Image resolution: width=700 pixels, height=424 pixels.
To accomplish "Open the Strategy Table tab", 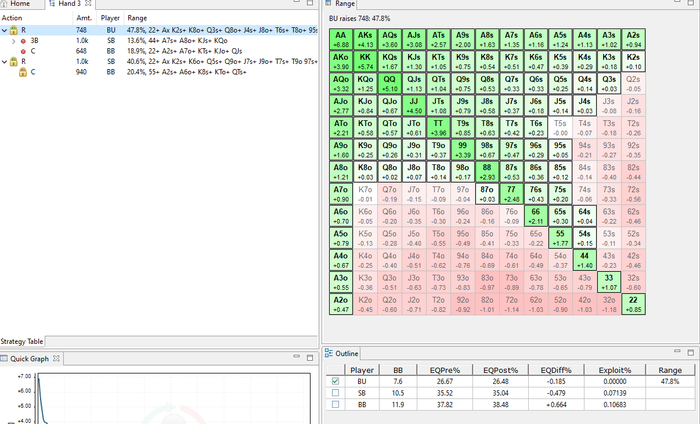I will pyautogui.click(x=22, y=341).
